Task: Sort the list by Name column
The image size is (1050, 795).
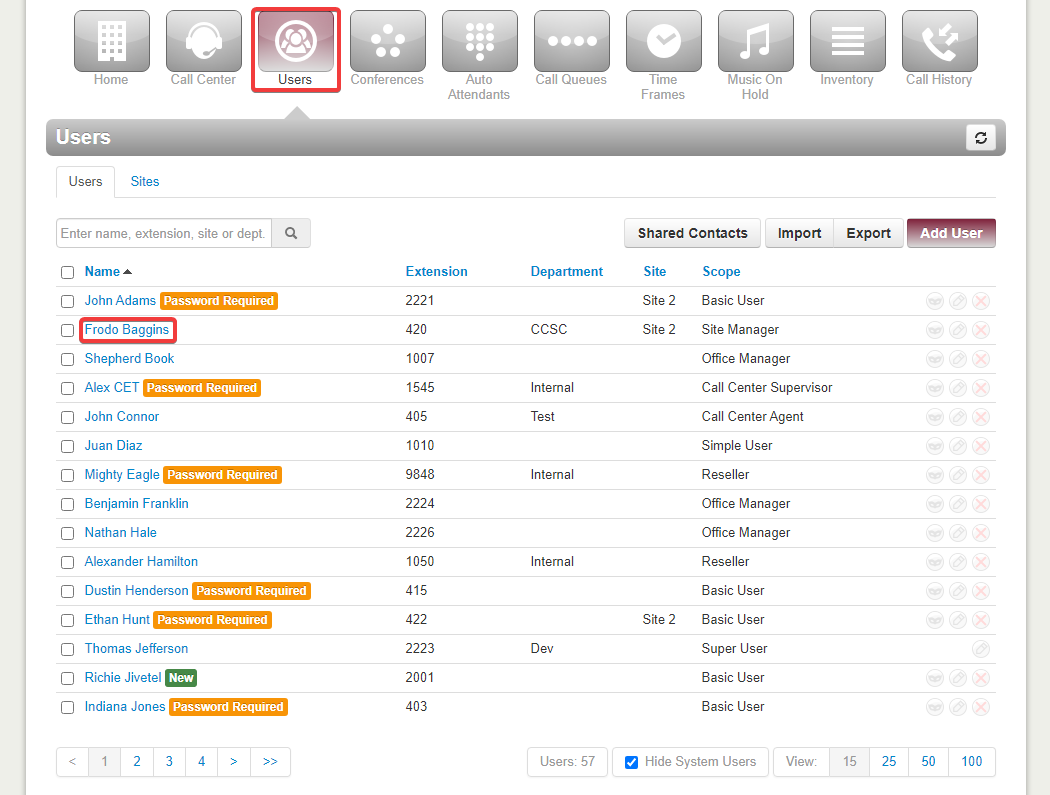Action: click(102, 272)
